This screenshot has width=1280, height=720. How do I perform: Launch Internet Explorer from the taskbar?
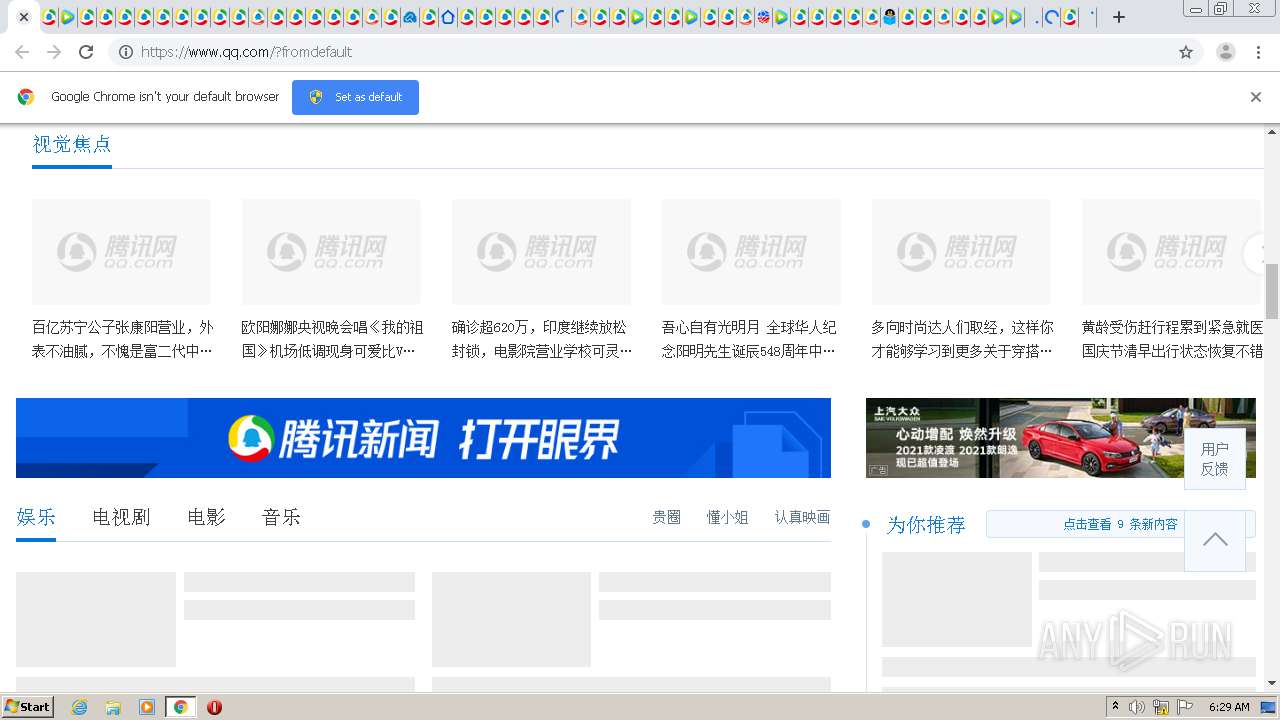80,707
